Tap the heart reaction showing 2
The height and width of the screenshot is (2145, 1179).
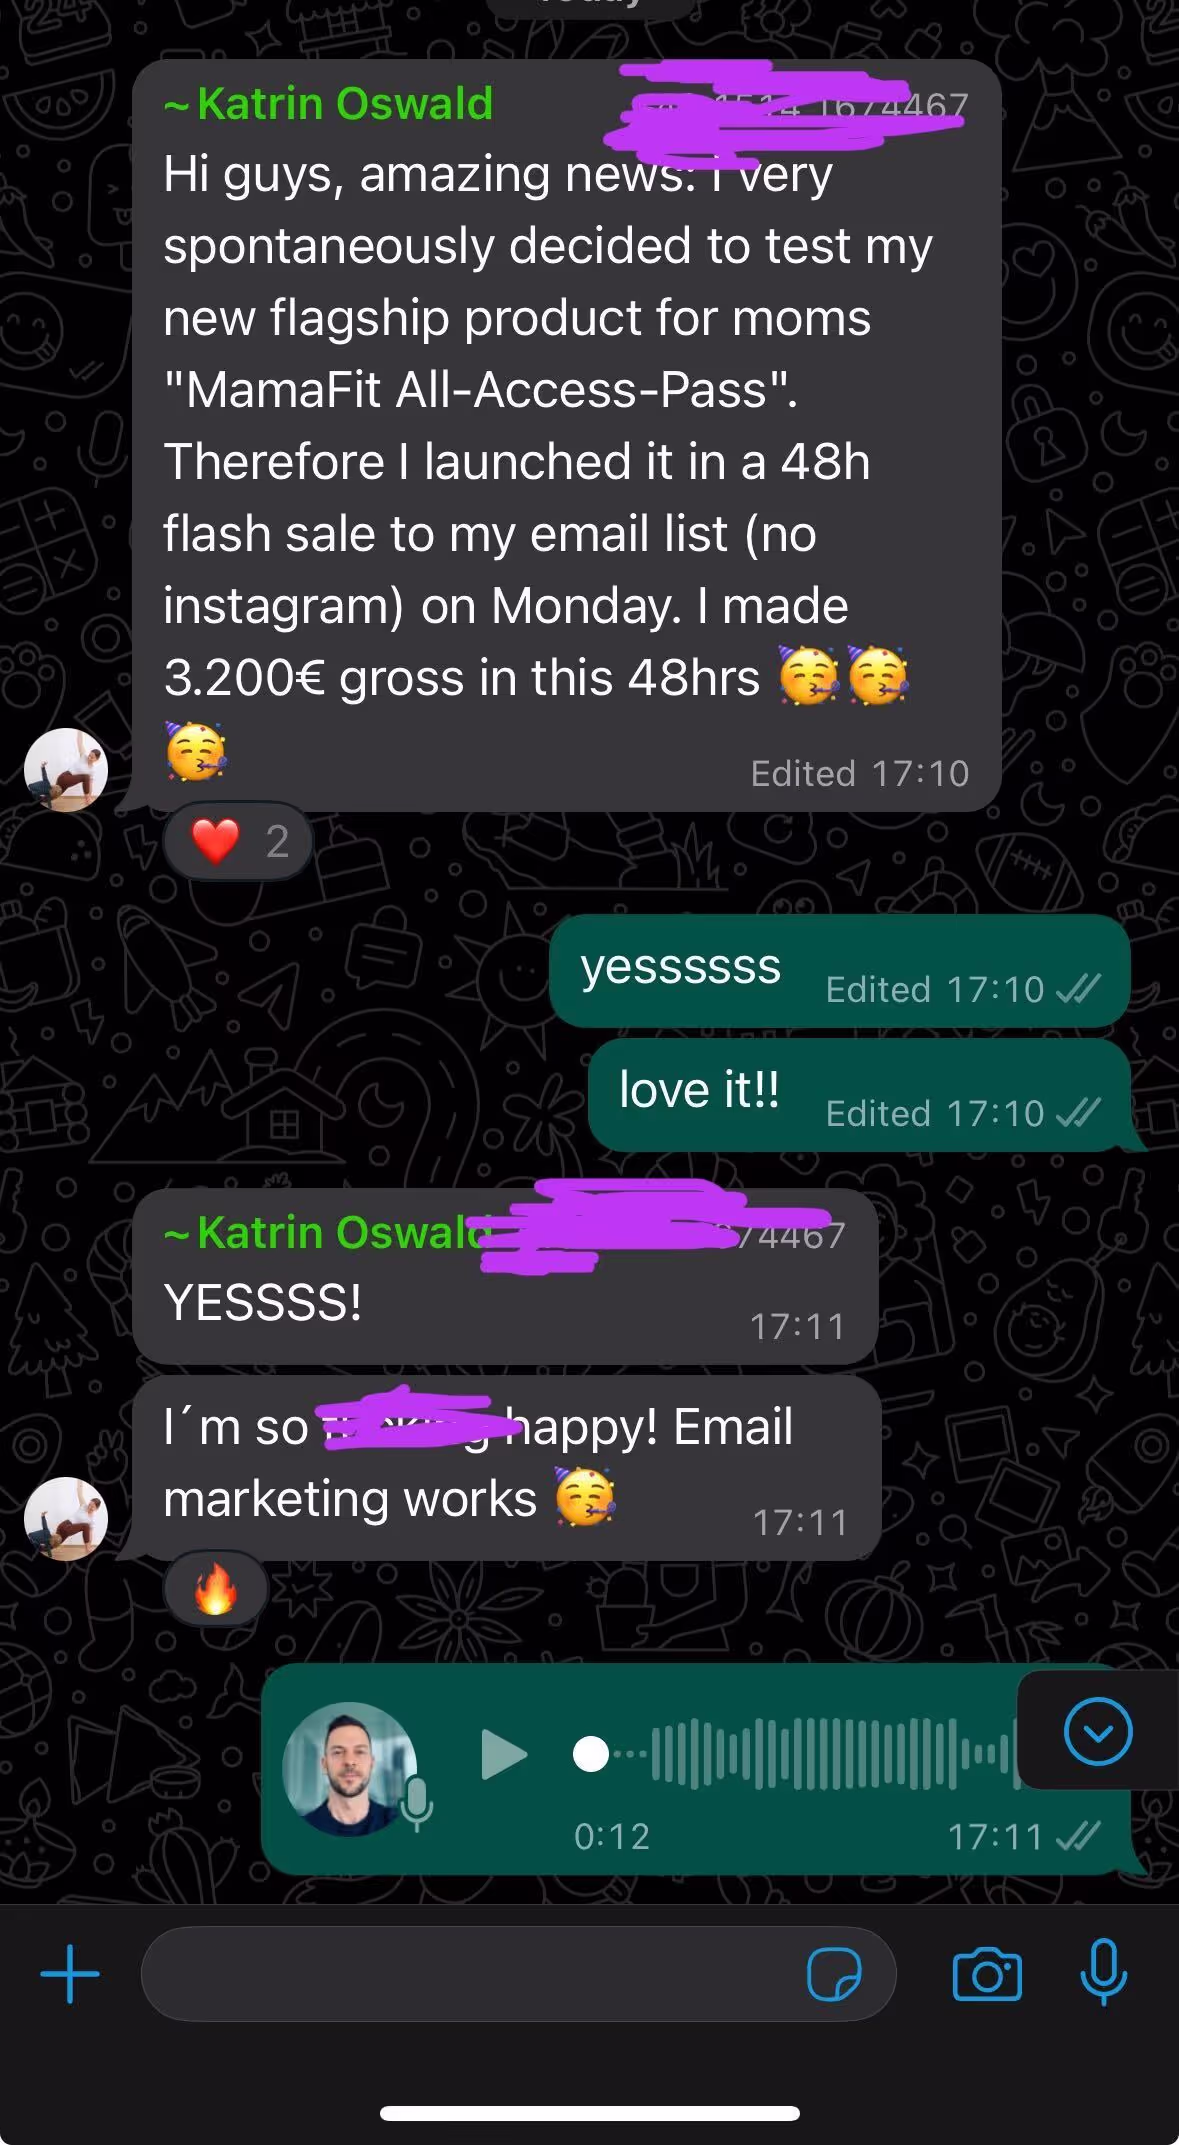click(x=238, y=841)
